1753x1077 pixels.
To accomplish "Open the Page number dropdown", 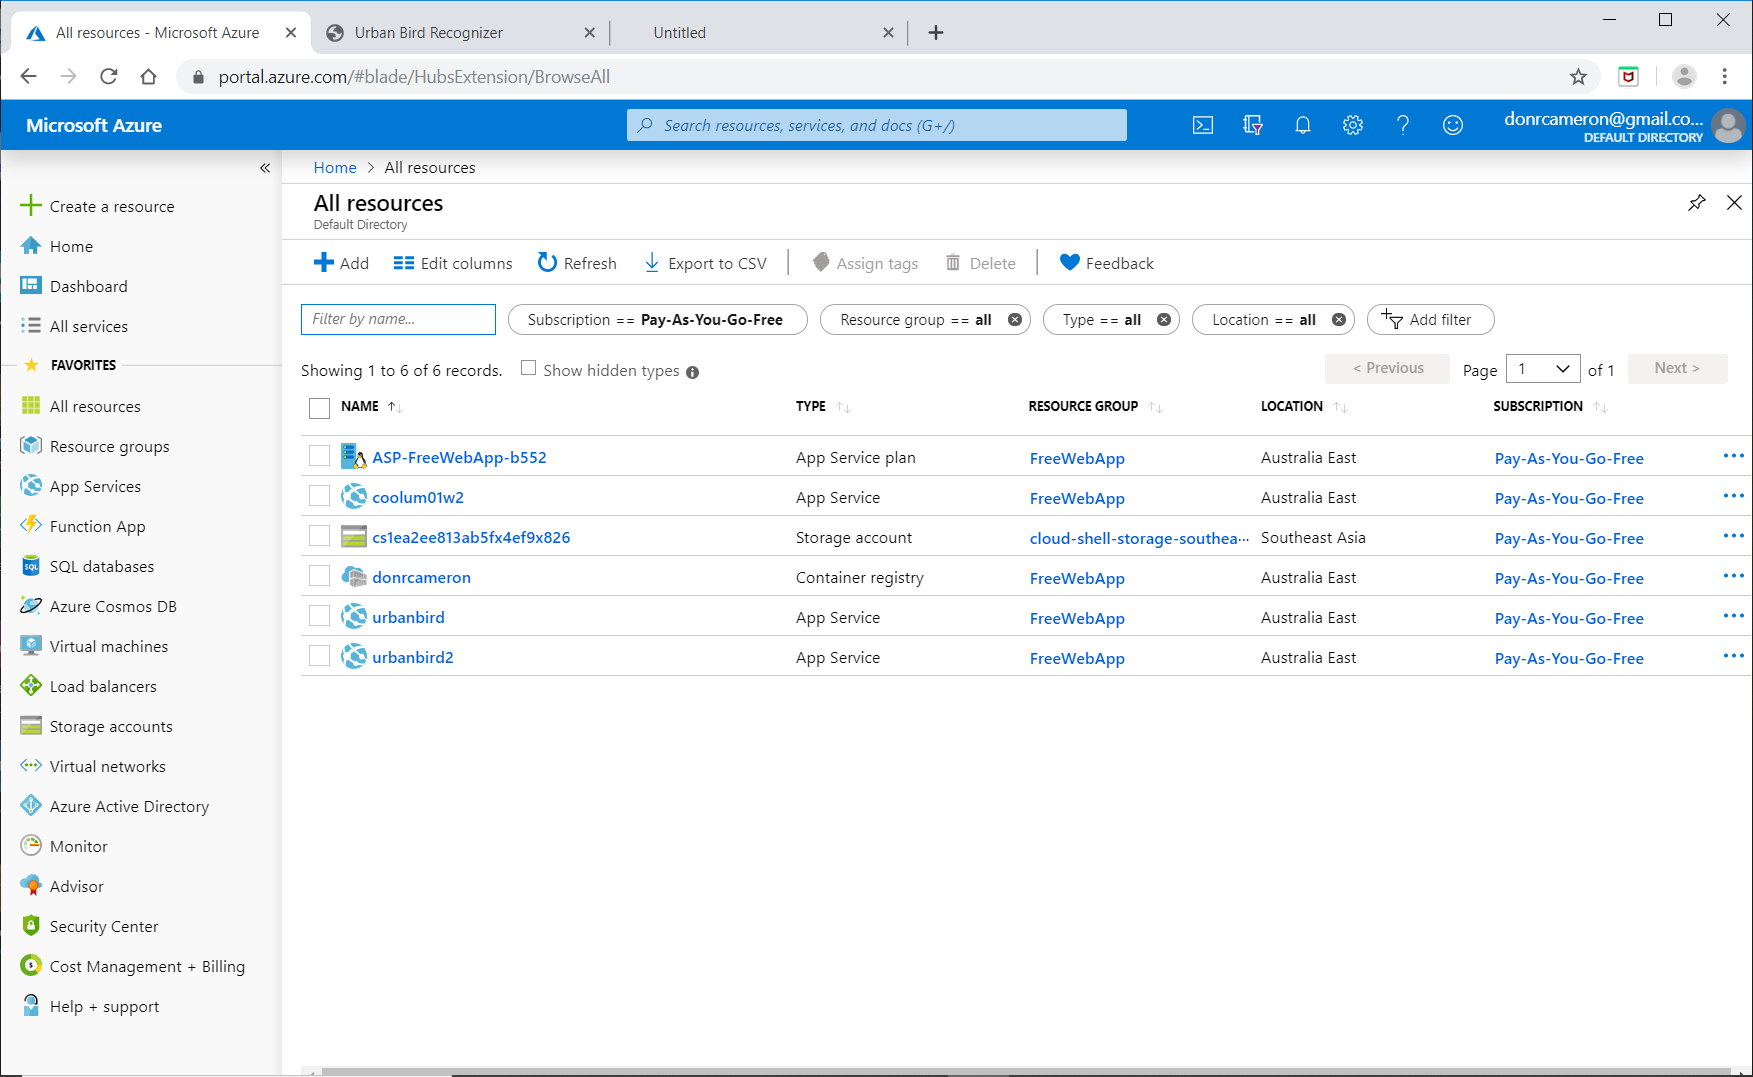I will (1543, 369).
